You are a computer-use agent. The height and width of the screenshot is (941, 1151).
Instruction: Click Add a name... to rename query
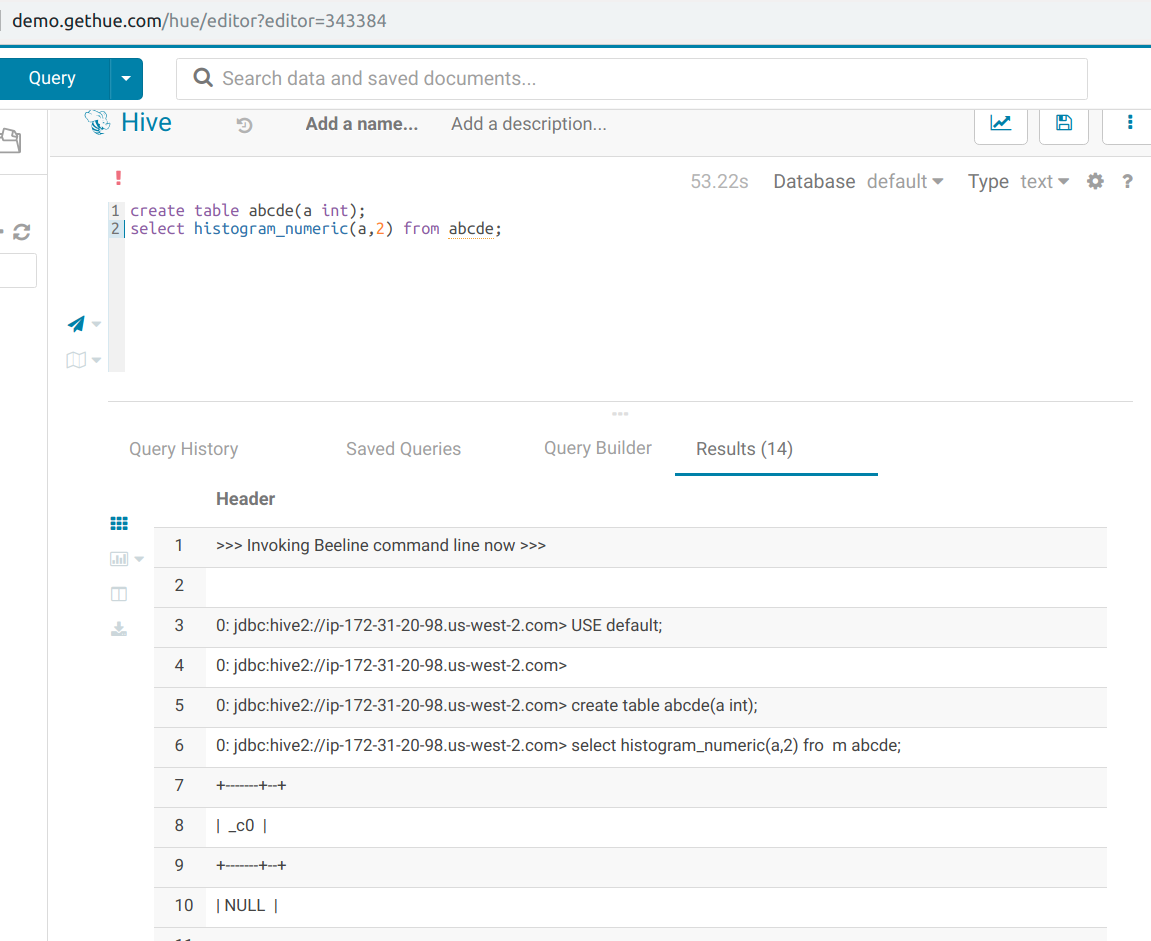coord(362,124)
